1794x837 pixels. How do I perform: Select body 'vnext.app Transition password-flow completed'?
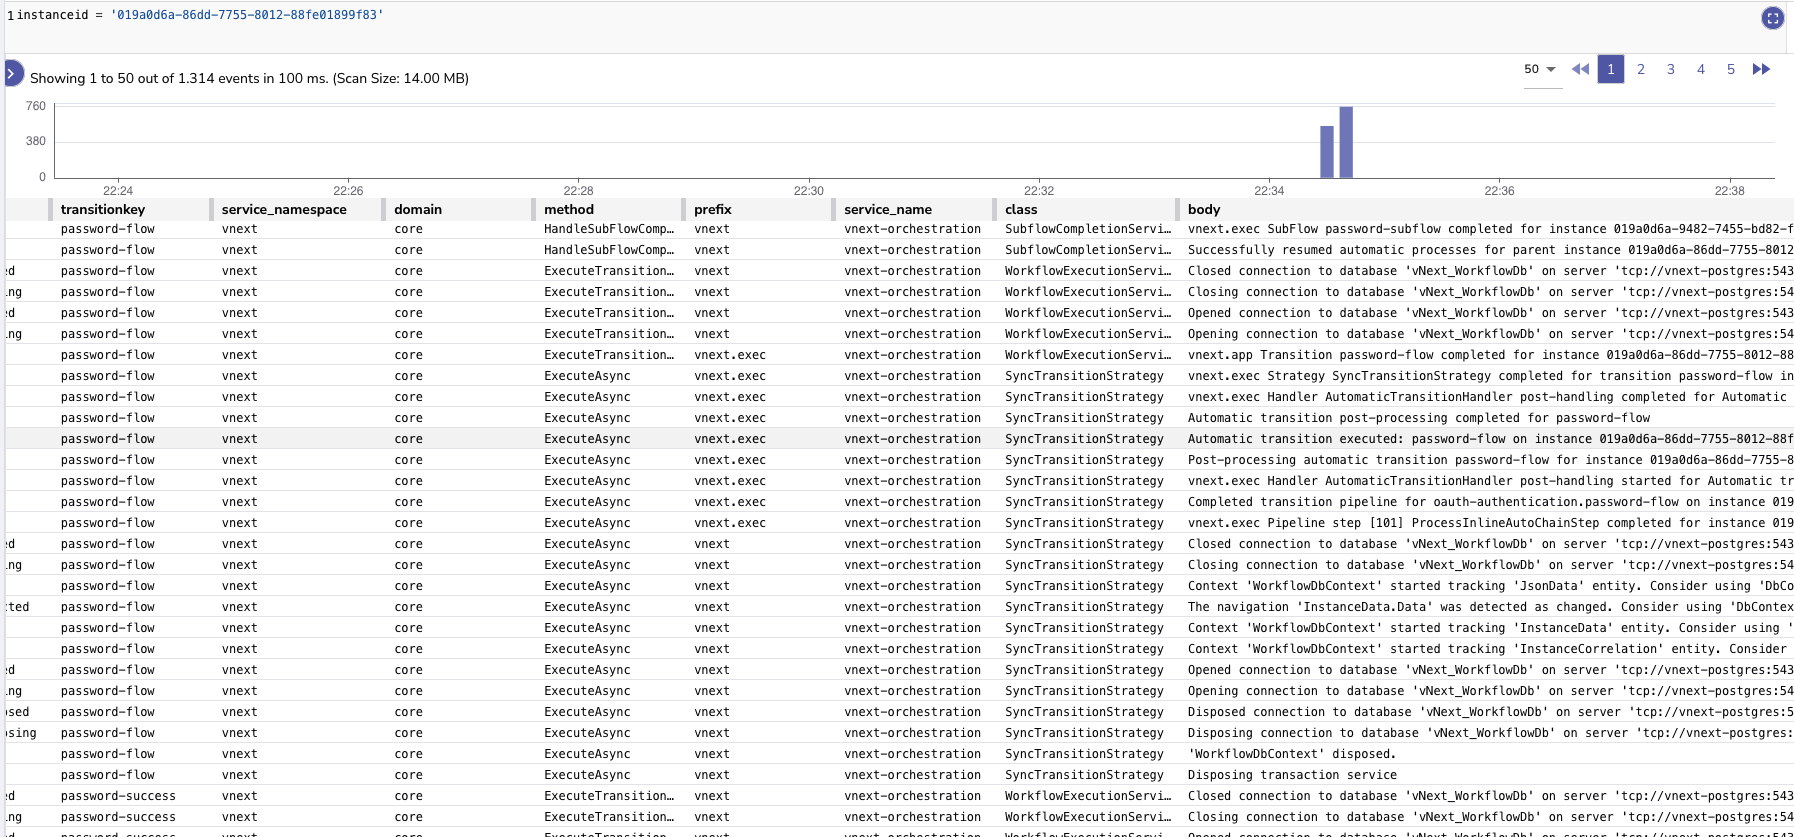coord(1490,355)
